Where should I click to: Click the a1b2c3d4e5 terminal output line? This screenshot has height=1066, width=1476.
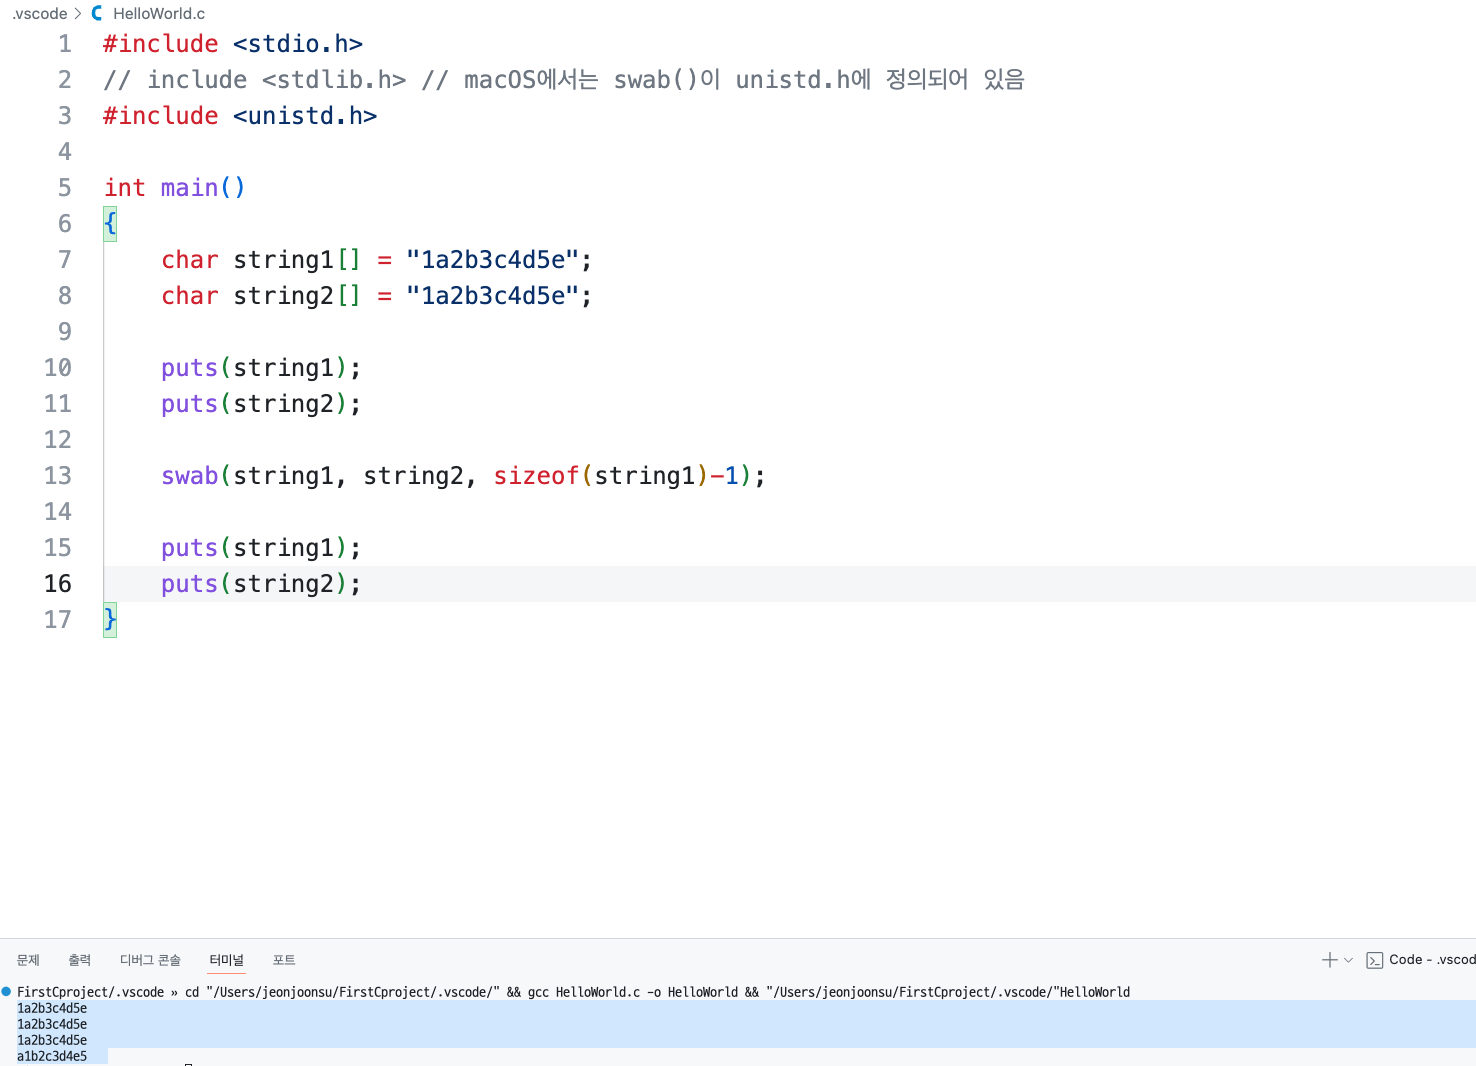tap(52, 1056)
